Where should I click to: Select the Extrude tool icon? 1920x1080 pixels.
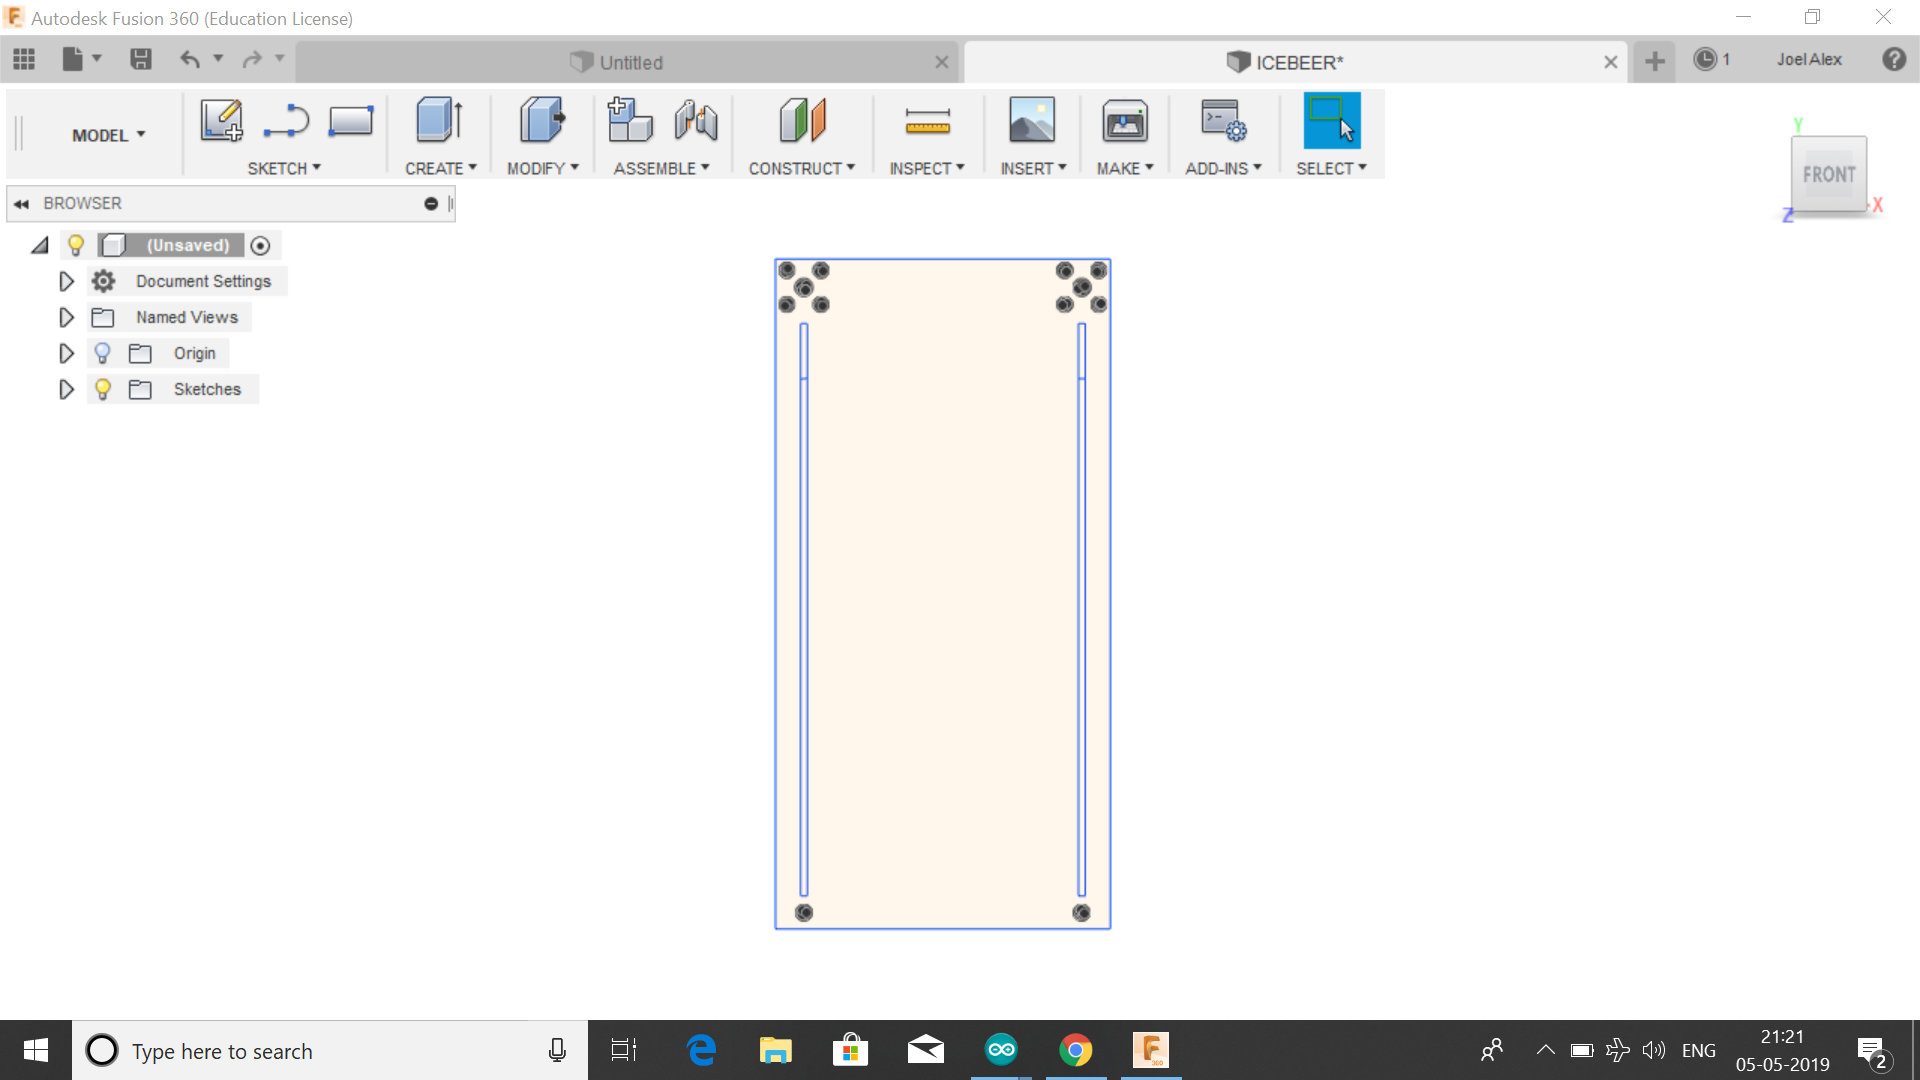coord(438,121)
